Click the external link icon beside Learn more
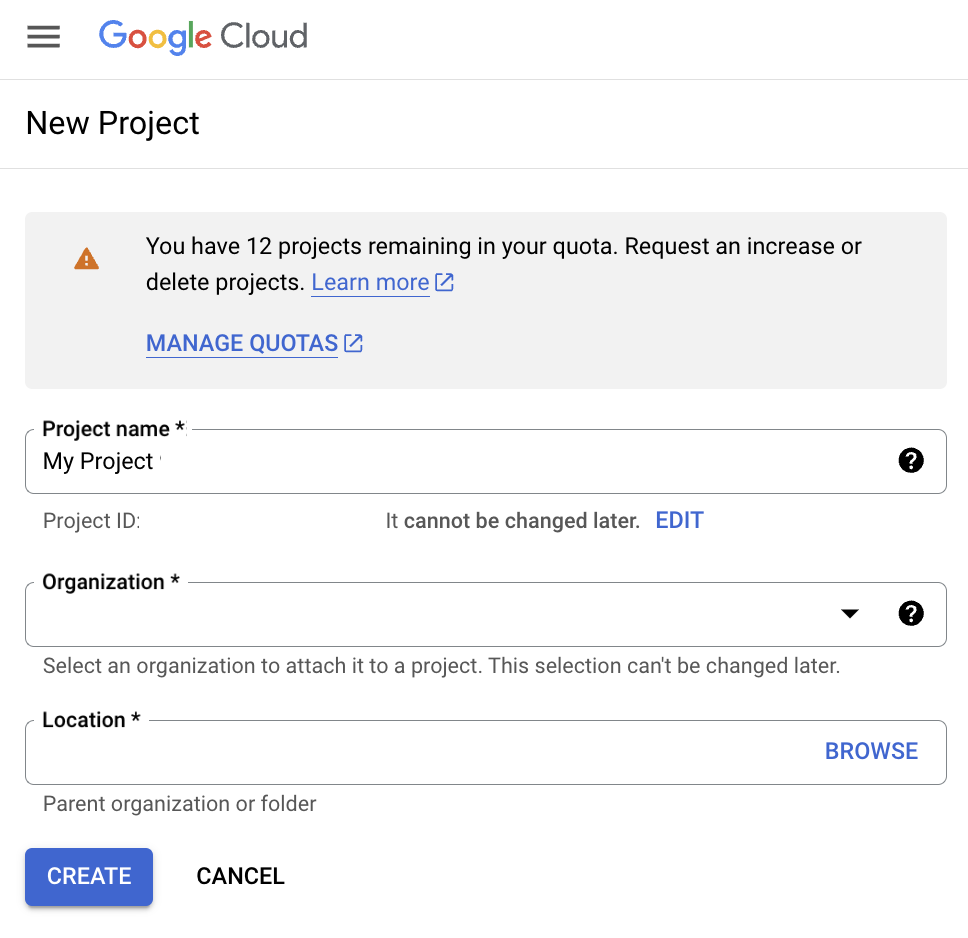The height and width of the screenshot is (938, 968). coord(443,282)
